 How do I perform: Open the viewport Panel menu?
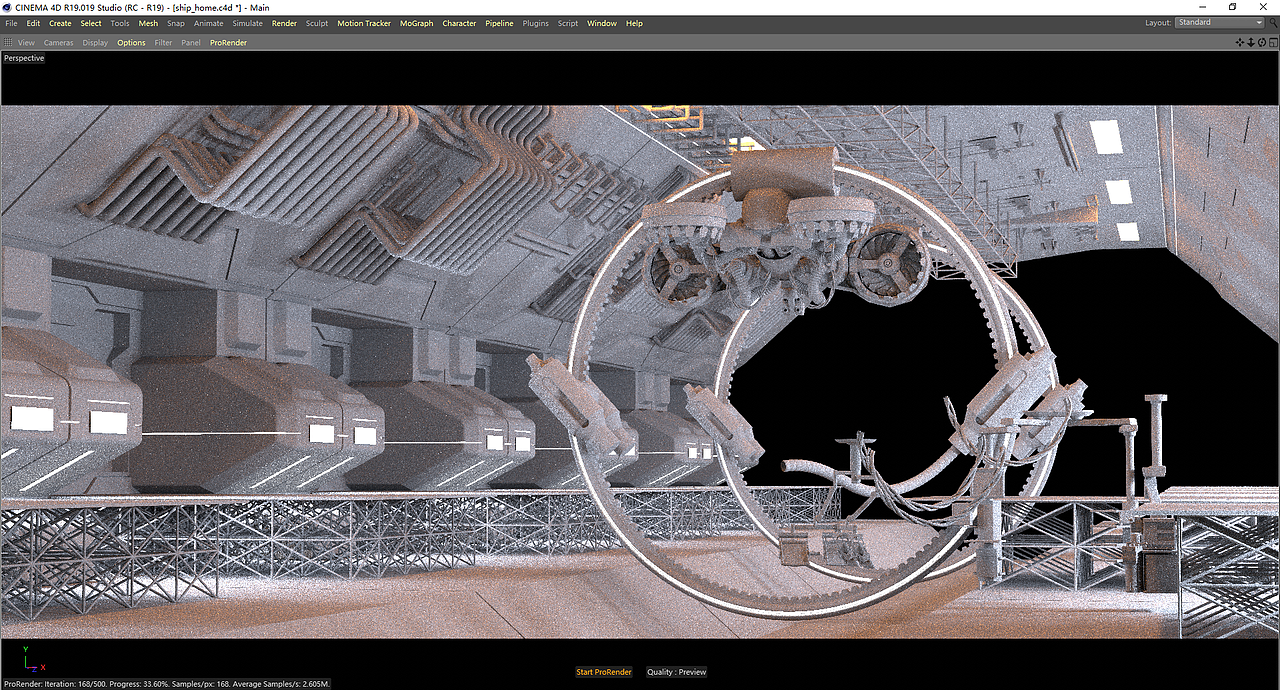pyautogui.click(x=191, y=43)
